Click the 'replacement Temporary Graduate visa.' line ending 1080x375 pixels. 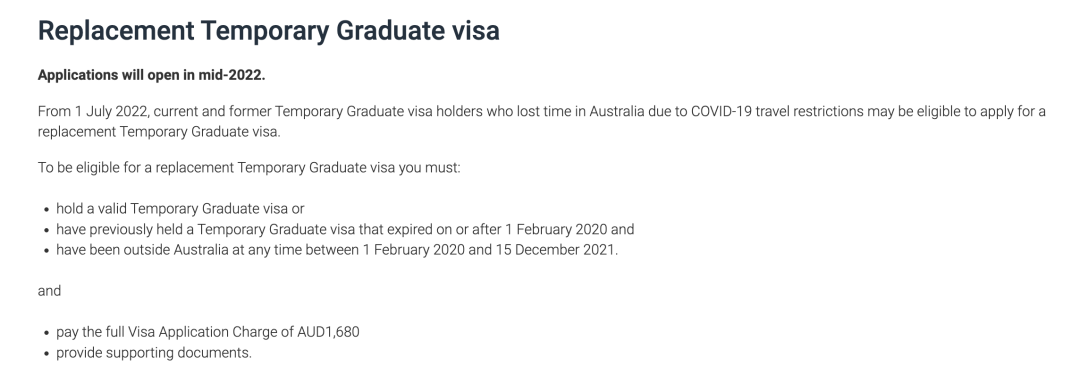[x=159, y=132]
